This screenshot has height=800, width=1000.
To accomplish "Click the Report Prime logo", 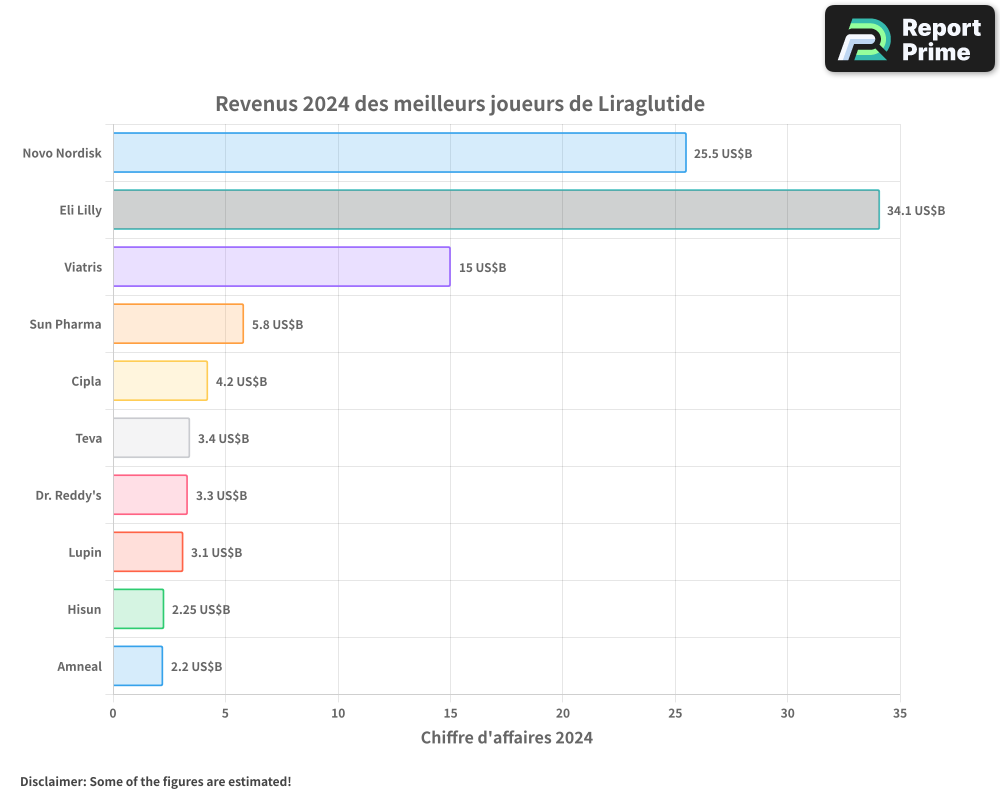I will click(x=908, y=38).
